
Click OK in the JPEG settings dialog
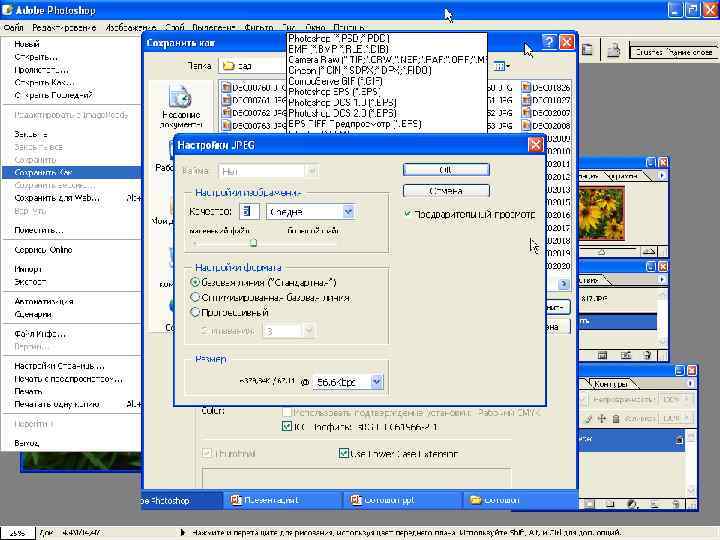tap(446, 170)
